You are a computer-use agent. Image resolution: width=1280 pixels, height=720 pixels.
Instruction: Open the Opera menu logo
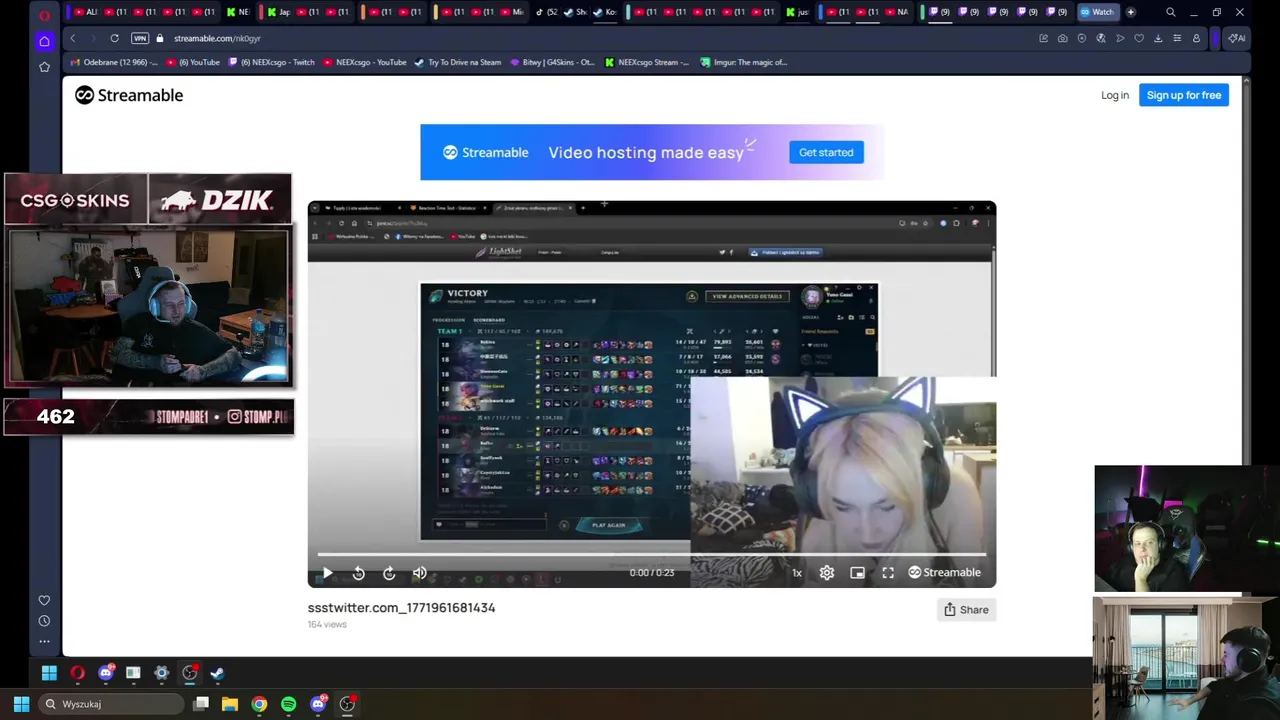[44, 14]
